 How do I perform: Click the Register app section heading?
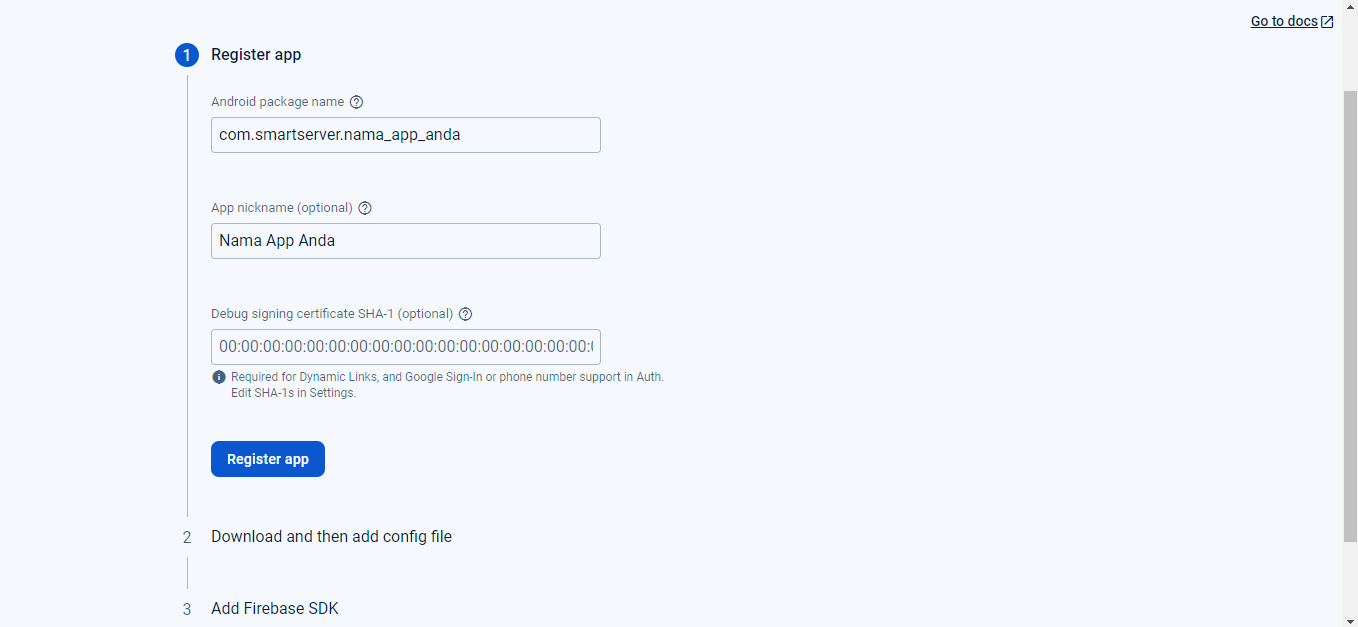255,55
